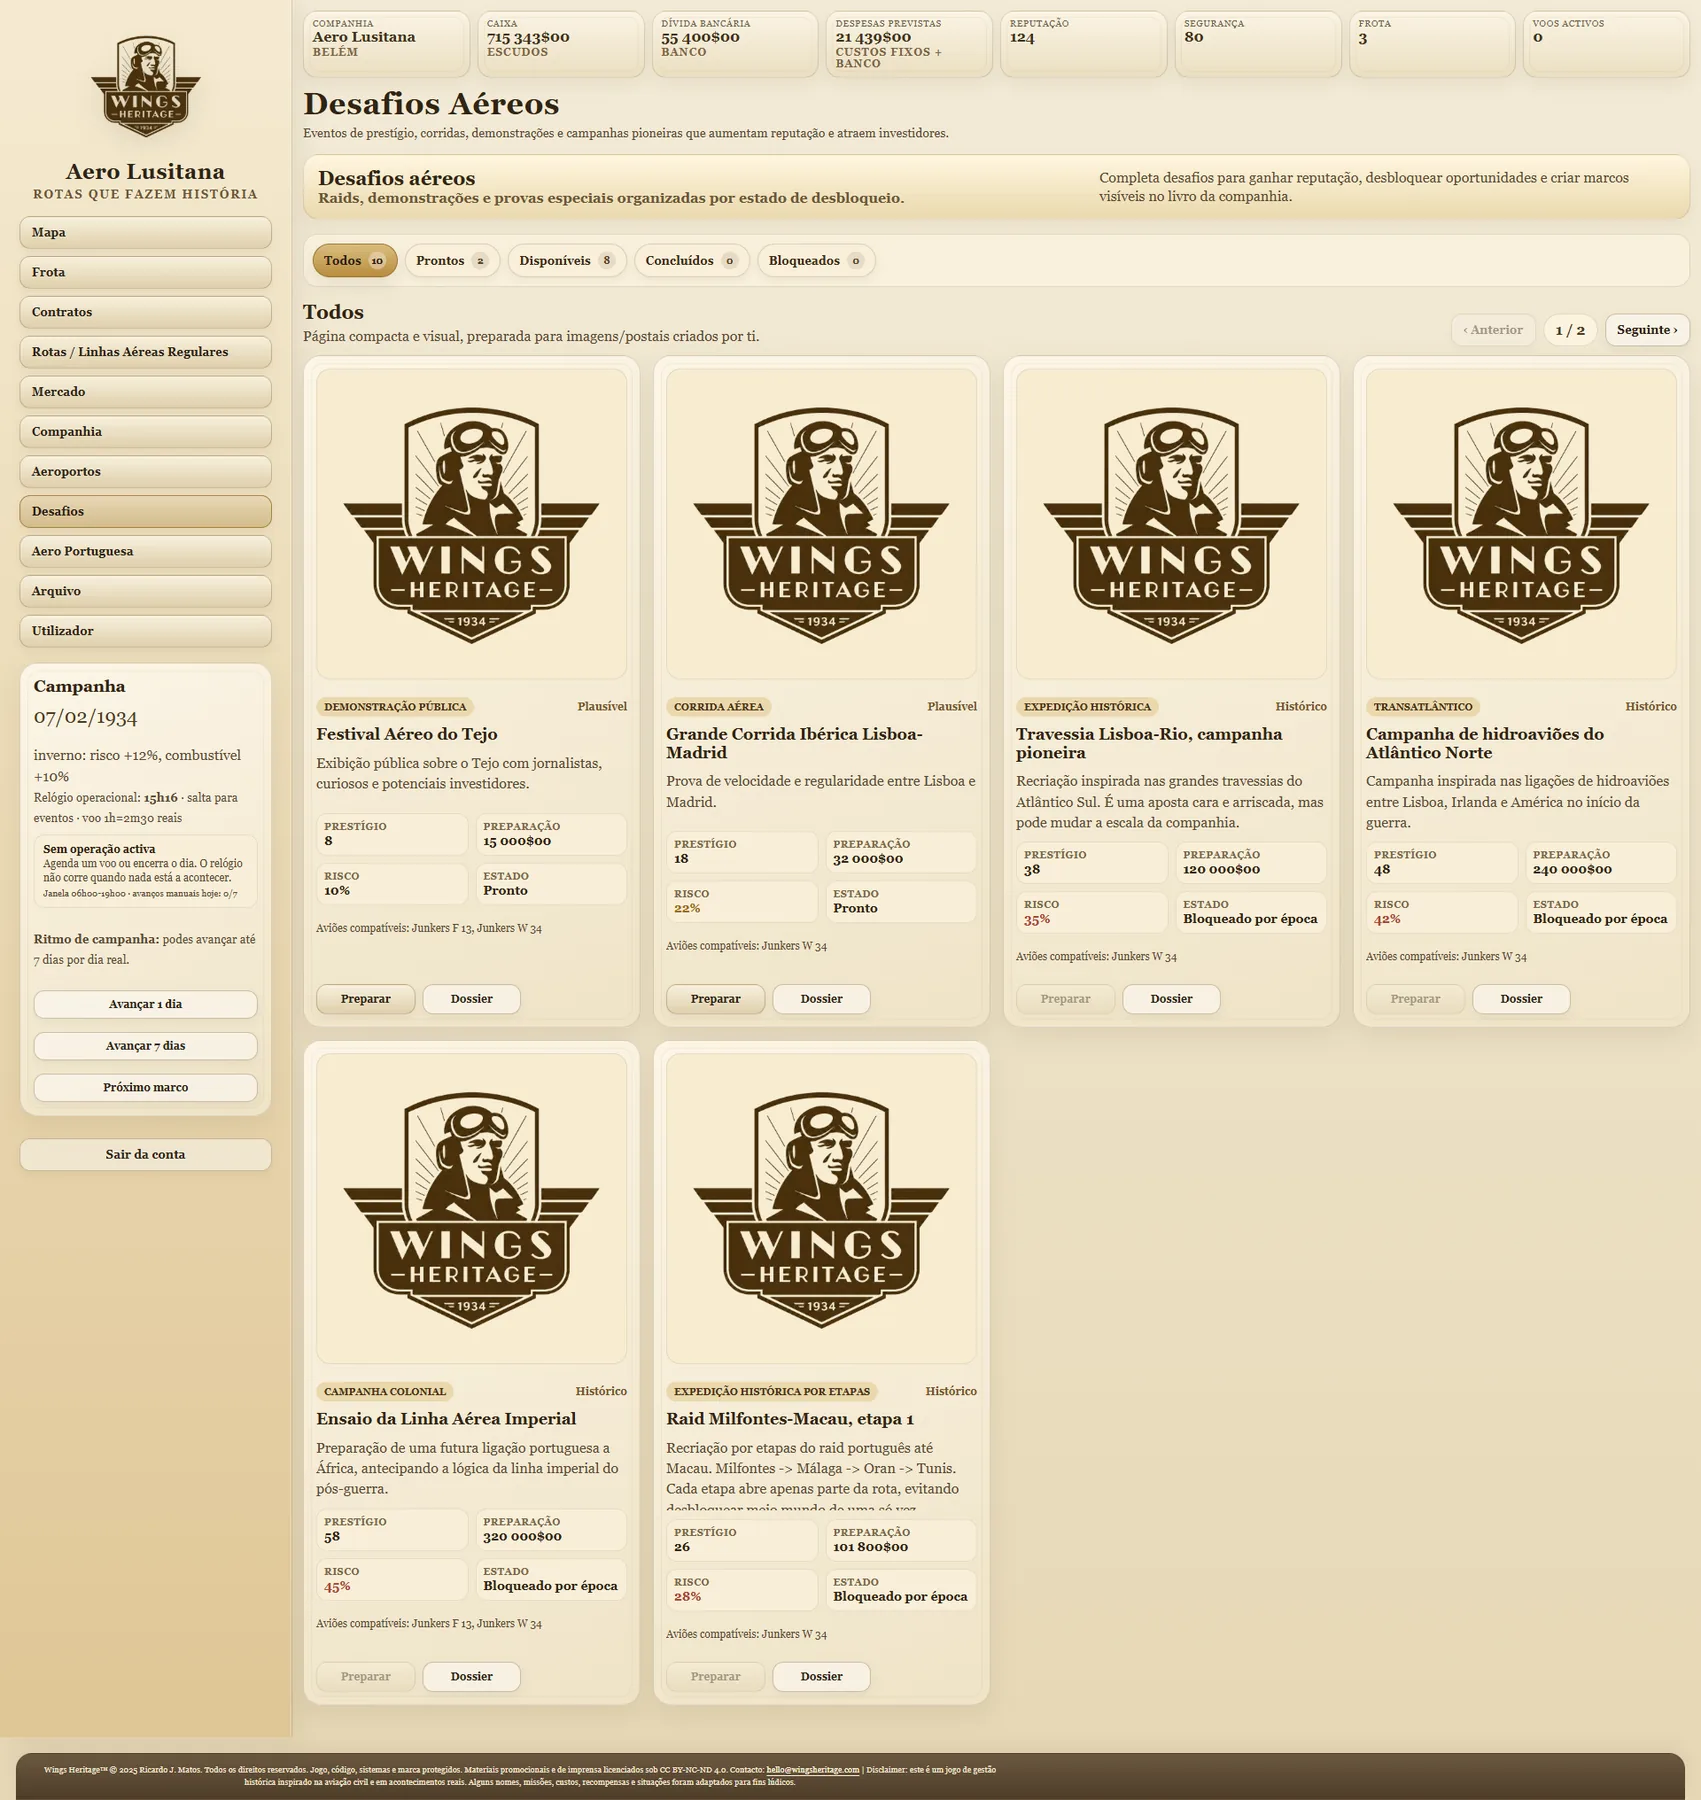
Task: Click Preparar for Festival Aéreo do Tejo
Action: [366, 999]
